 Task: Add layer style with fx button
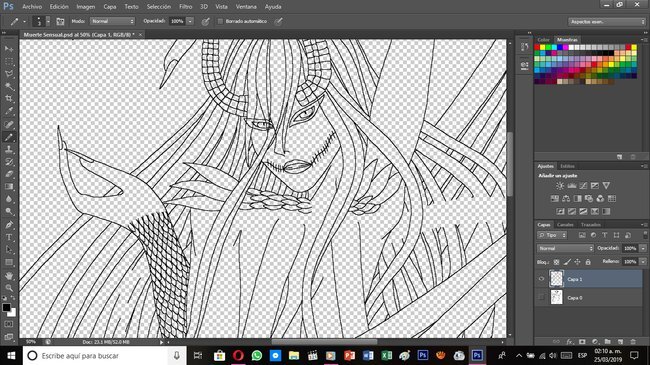(x=569, y=342)
